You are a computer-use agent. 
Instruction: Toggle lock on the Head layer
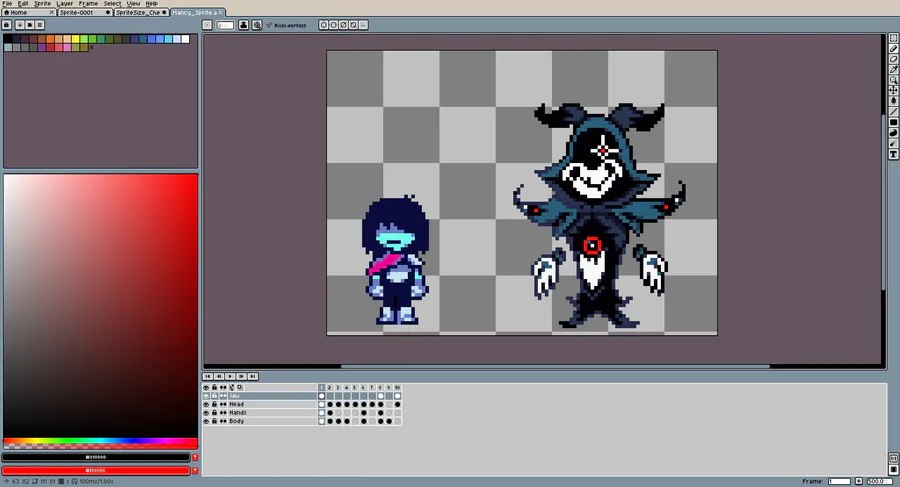point(214,404)
